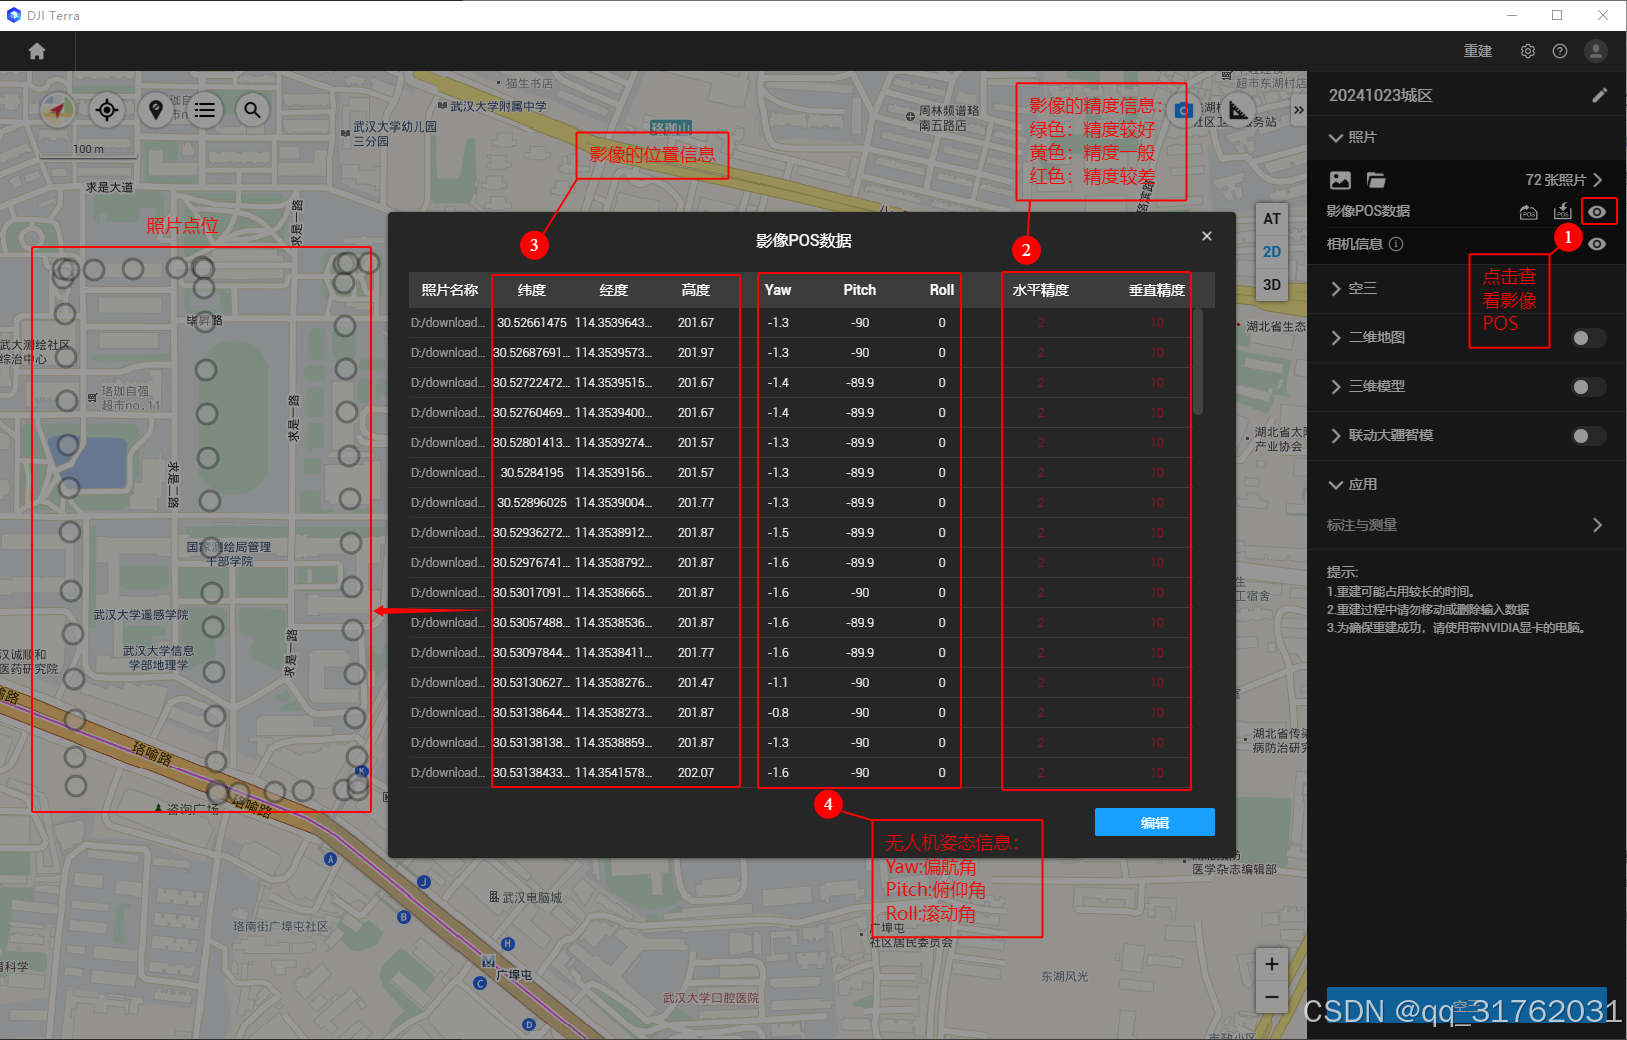Close the 影像POS数据 dialog with X
1627x1040 pixels.
click(1207, 236)
